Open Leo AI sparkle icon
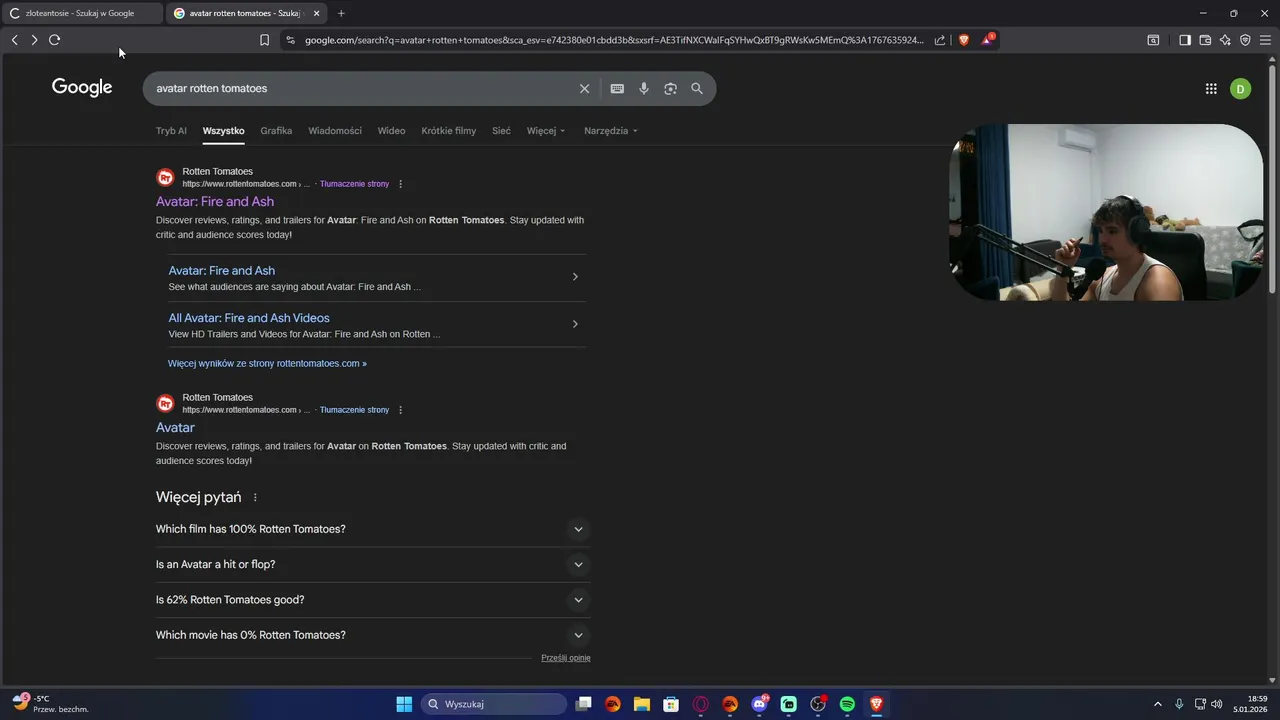The width and height of the screenshot is (1280, 720). [x=1225, y=40]
